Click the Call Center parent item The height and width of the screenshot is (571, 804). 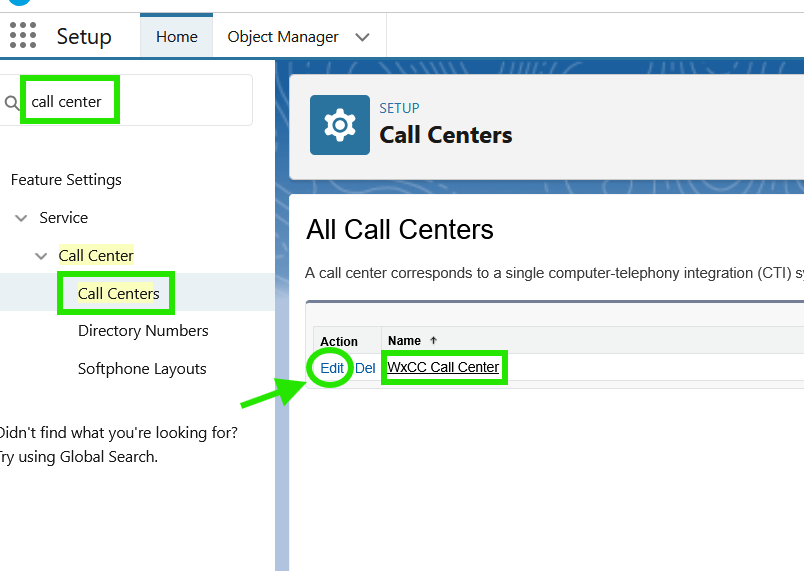[x=96, y=255]
